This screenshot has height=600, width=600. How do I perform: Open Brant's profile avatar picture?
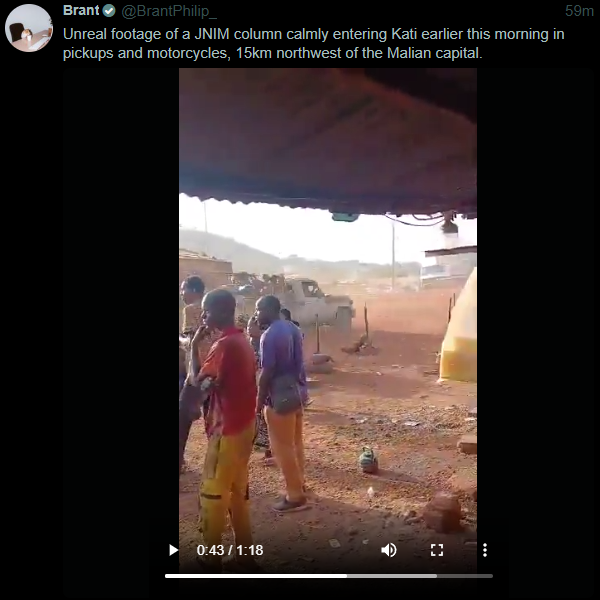29,28
